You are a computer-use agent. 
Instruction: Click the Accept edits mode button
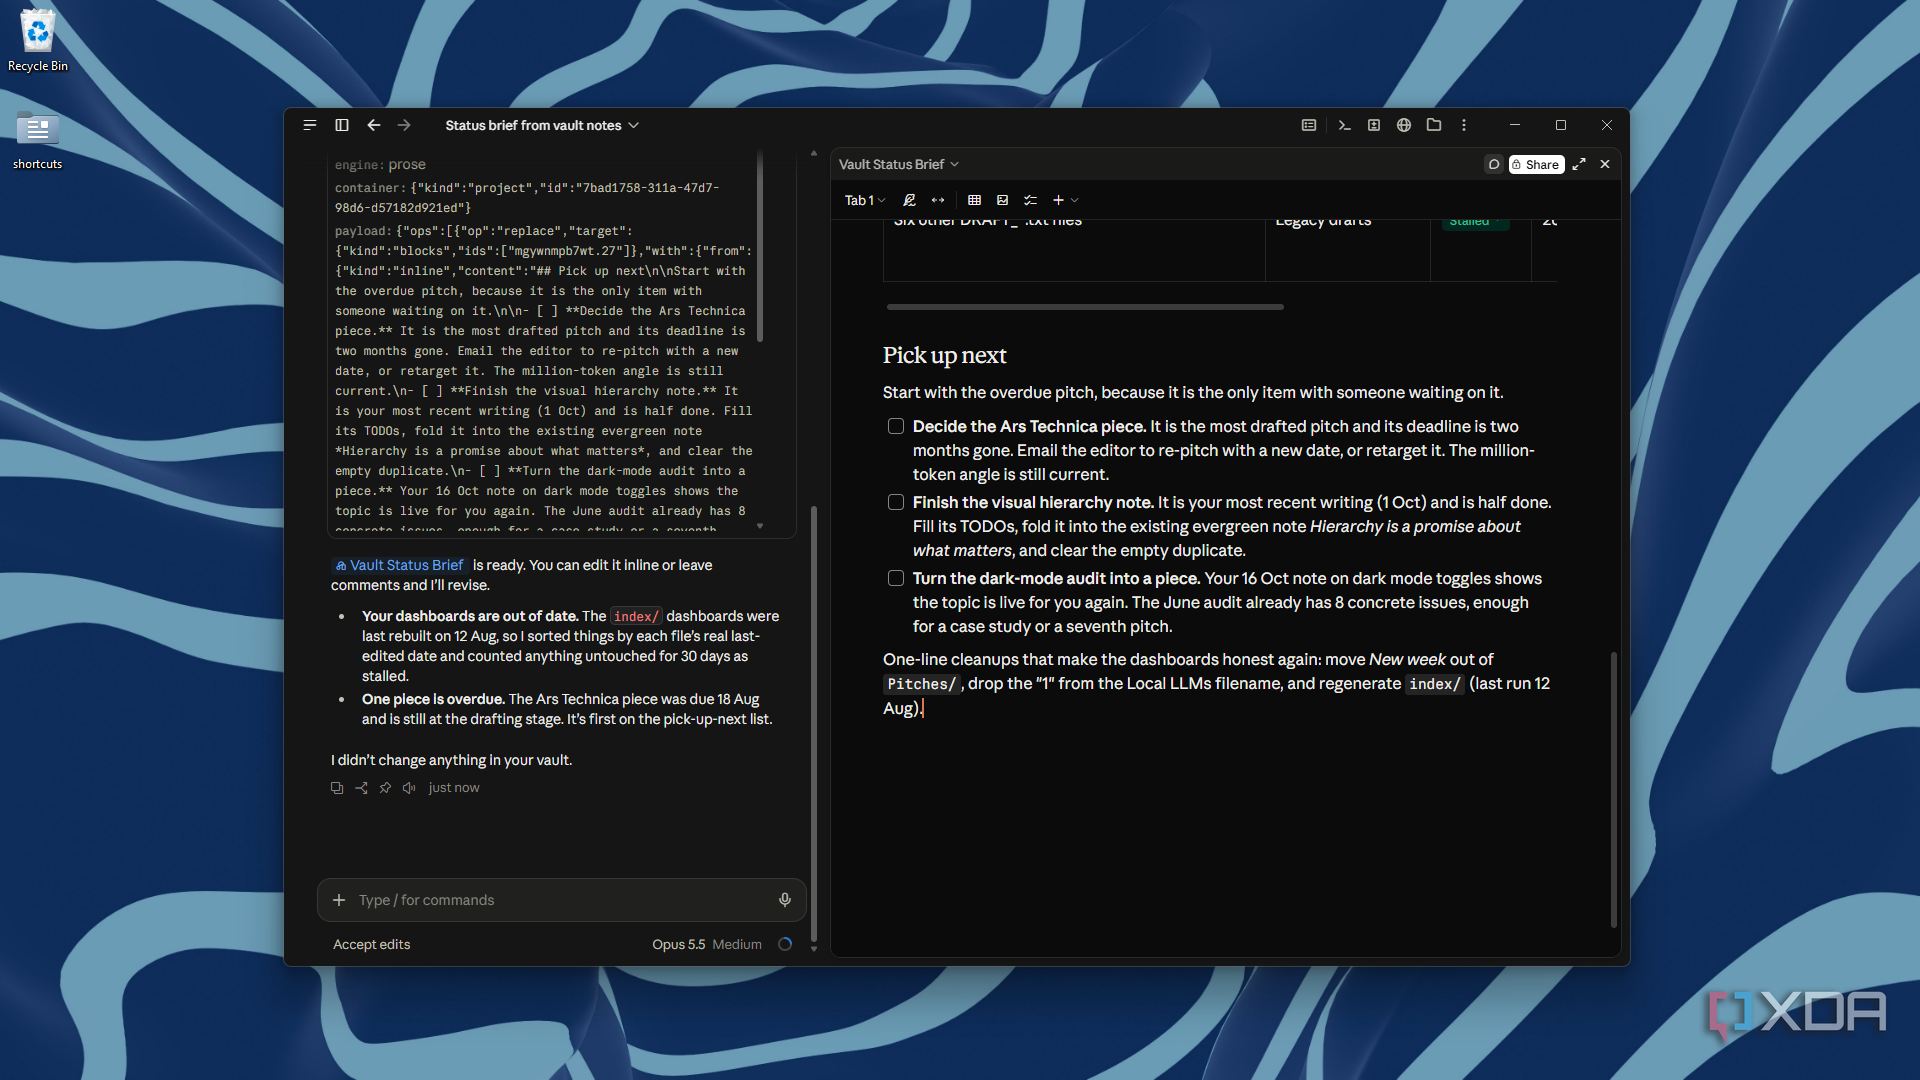372,944
